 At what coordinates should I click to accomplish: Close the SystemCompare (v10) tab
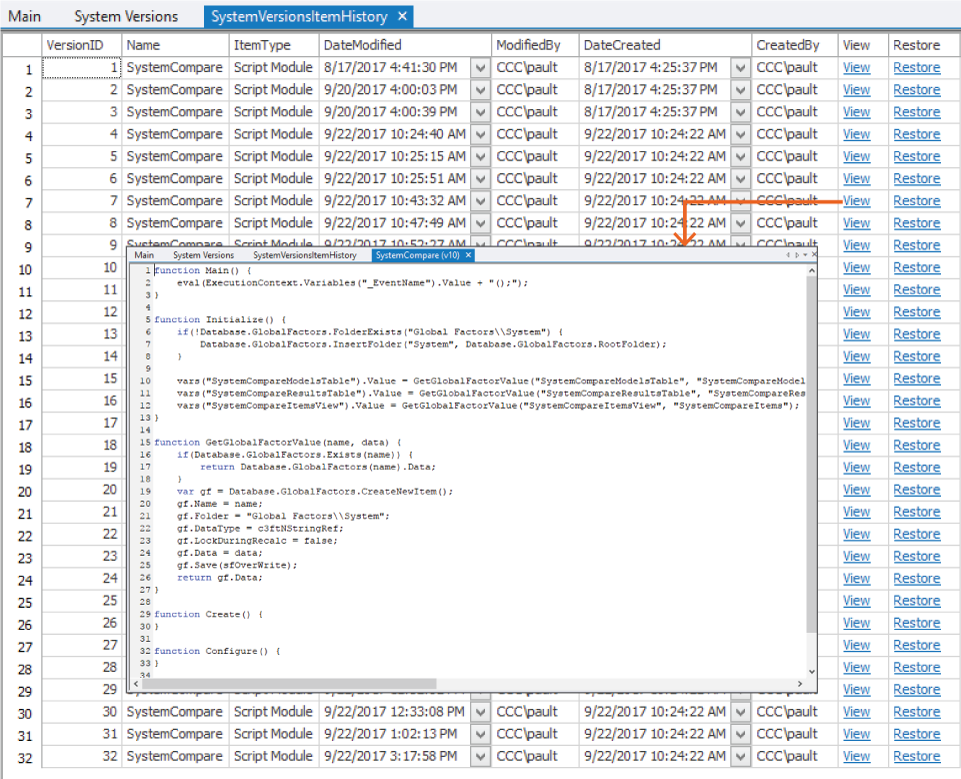pyautogui.click(x=468, y=255)
